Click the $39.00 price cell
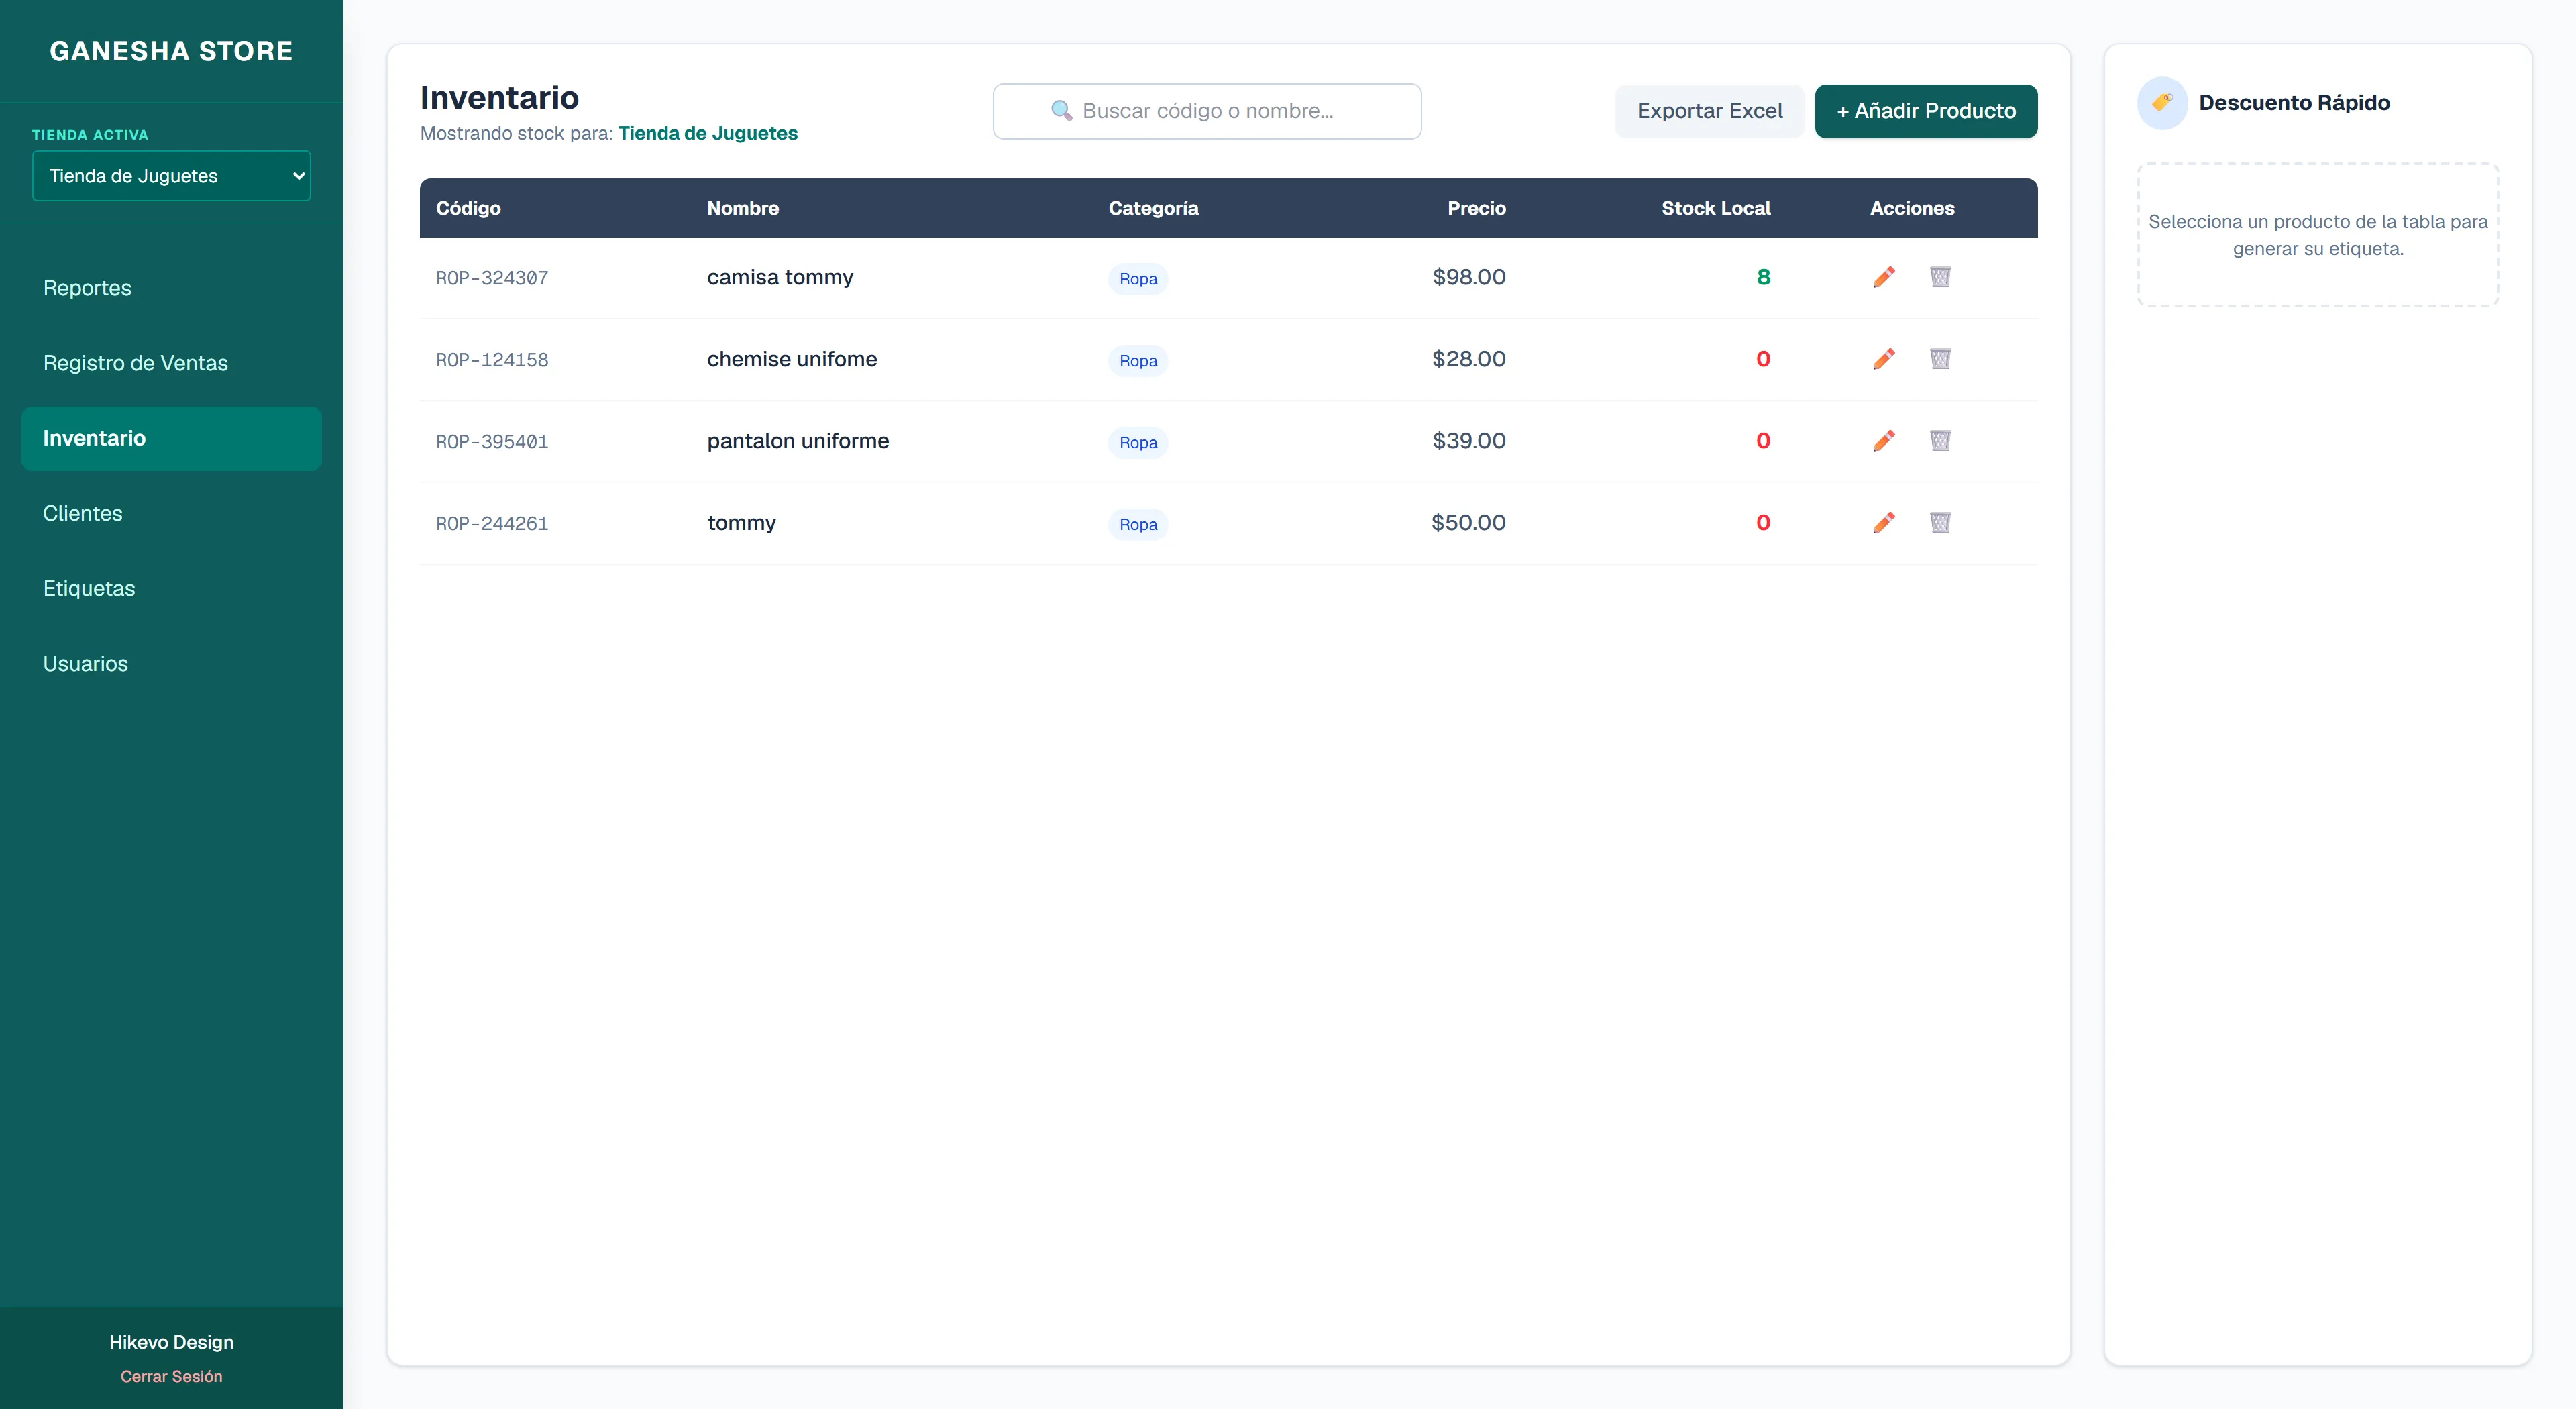 (1468, 441)
